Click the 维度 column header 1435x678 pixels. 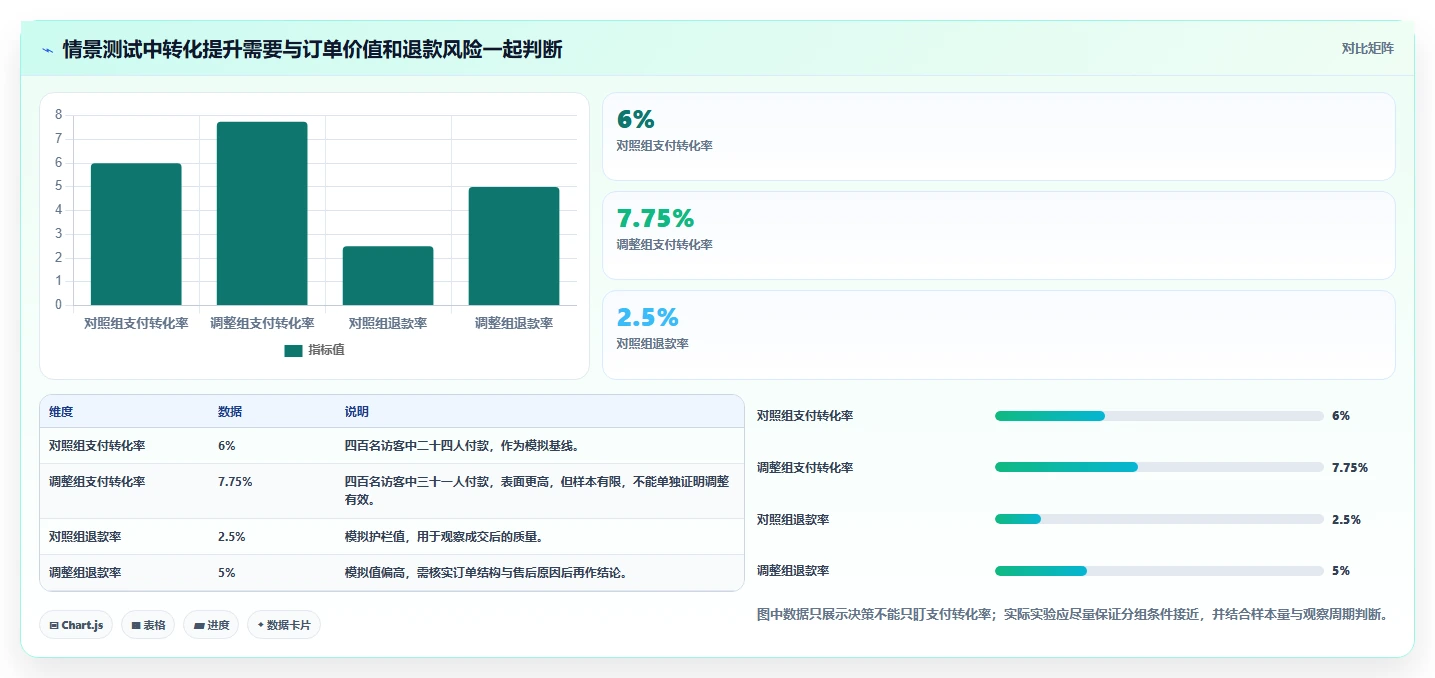(x=61, y=412)
